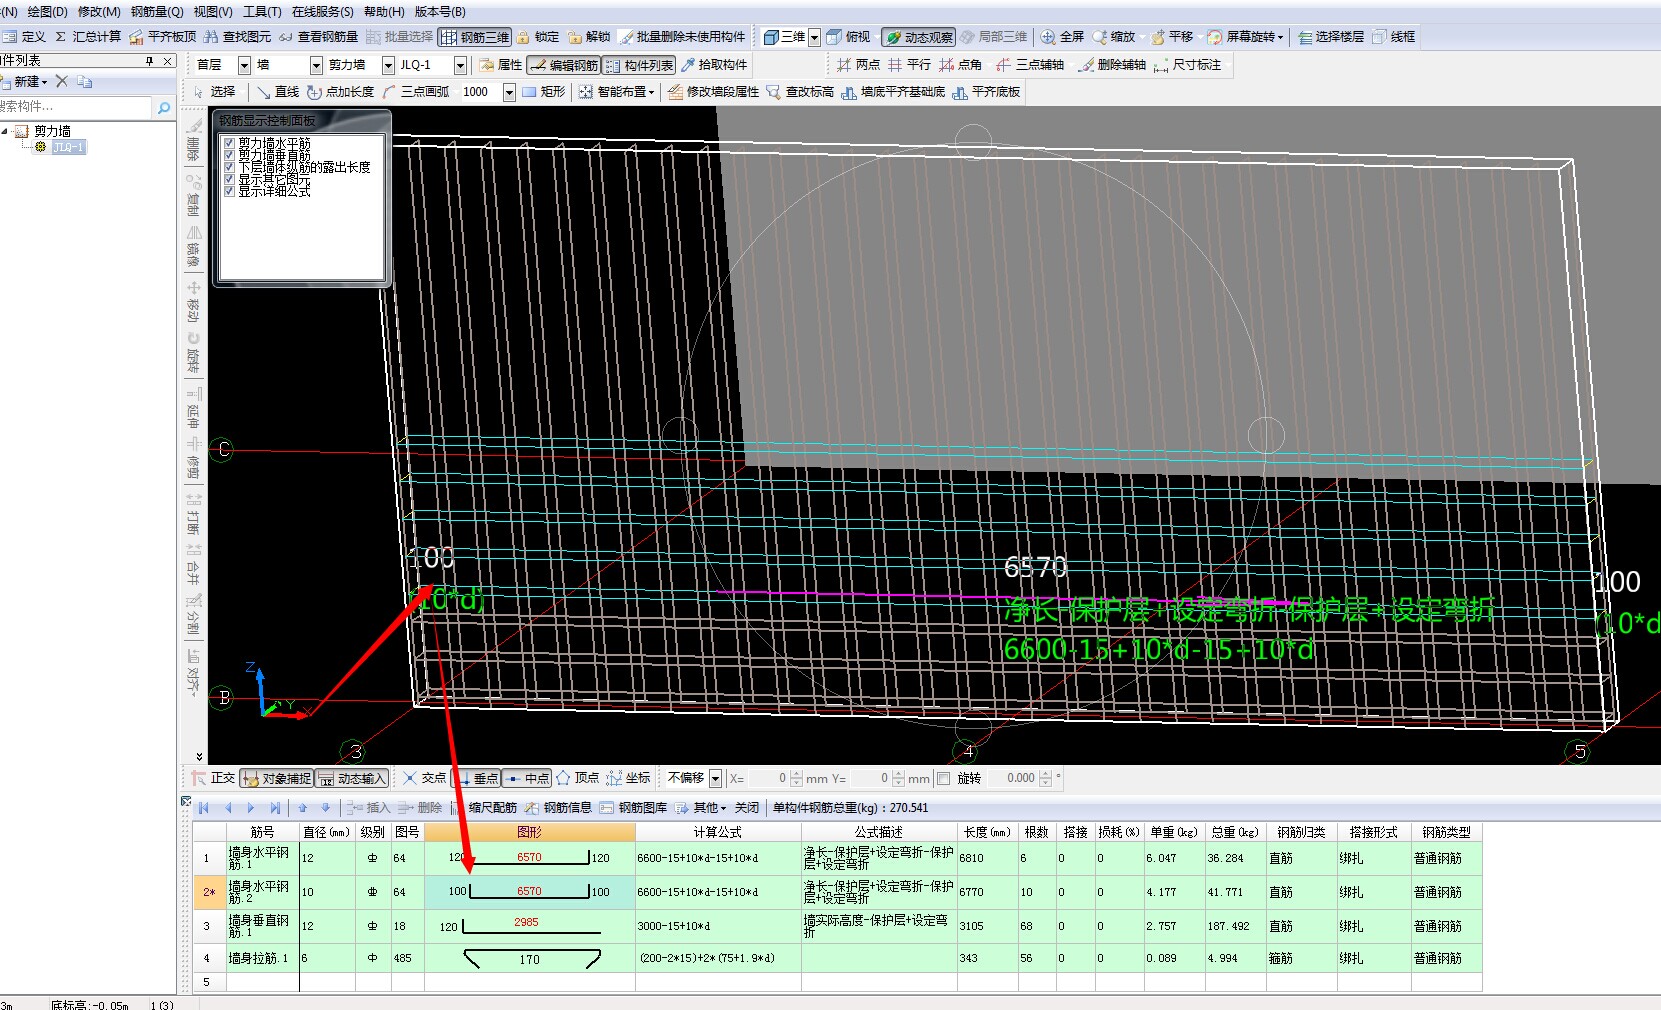Toggle 对象捕捉 snapping
This screenshot has height=1010, width=1661.
(x=277, y=778)
